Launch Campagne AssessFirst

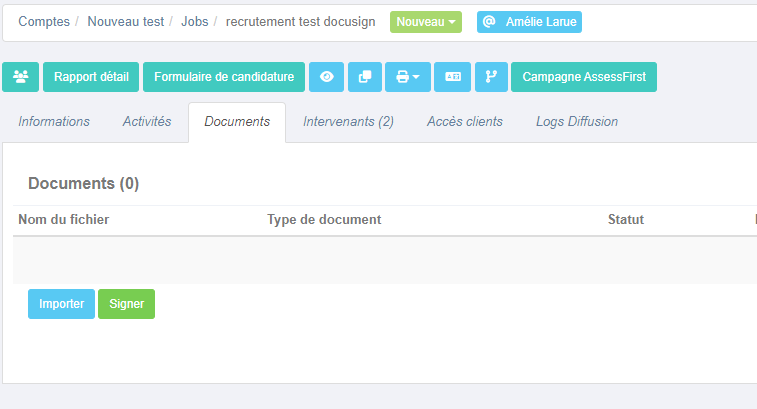(584, 77)
